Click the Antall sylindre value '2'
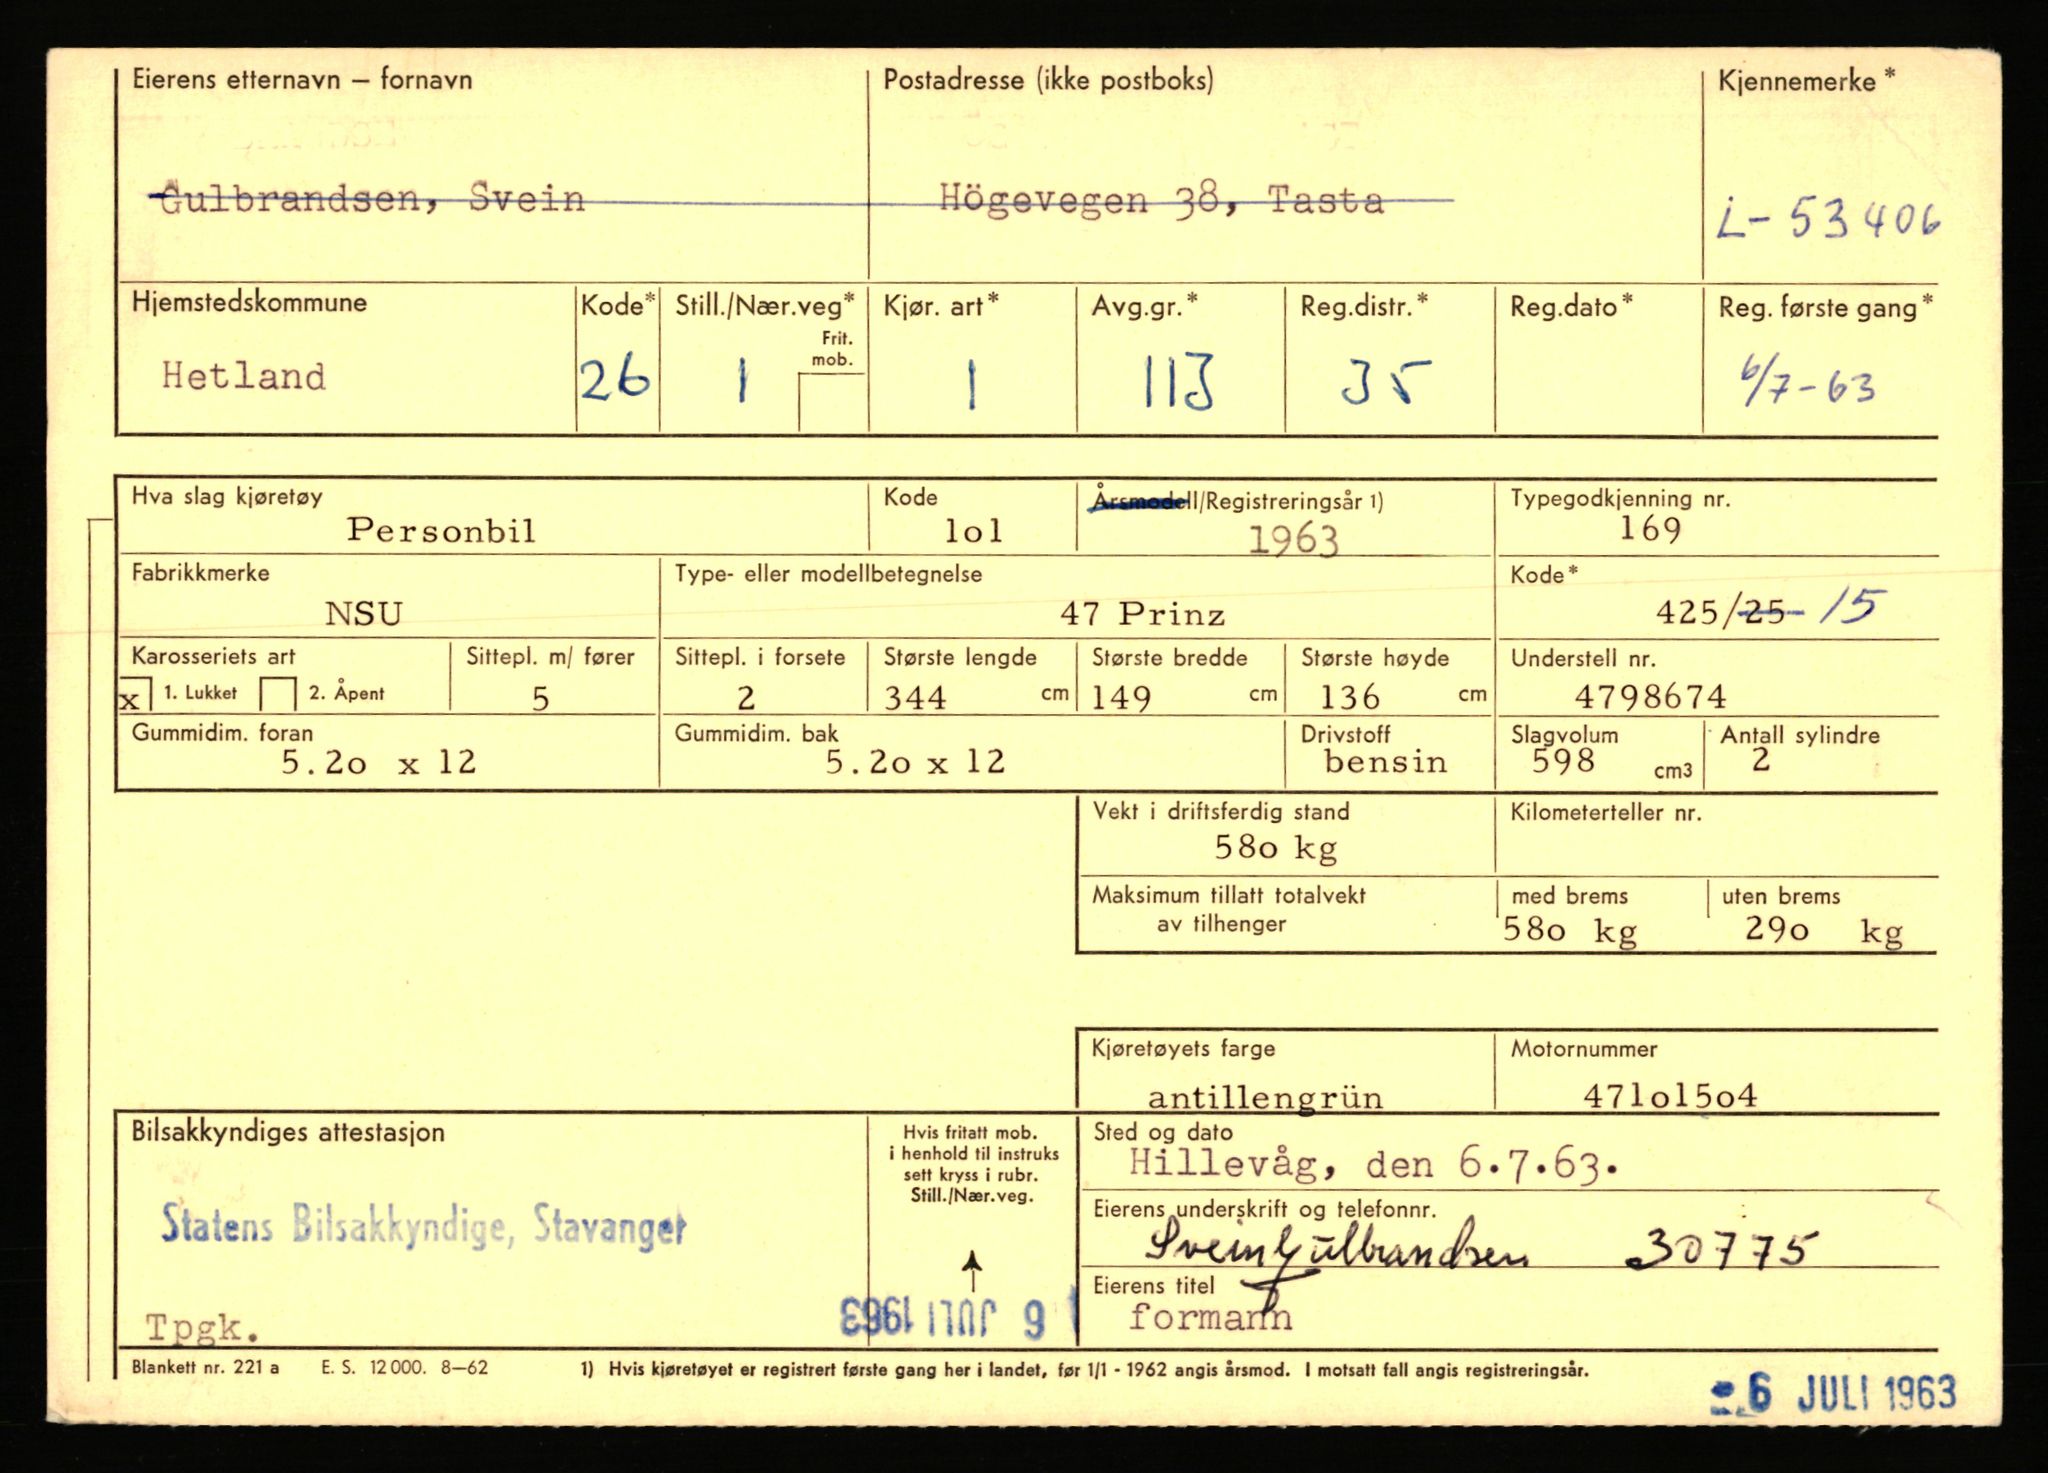This screenshot has width=2048, height=1473. (1761, 760)
